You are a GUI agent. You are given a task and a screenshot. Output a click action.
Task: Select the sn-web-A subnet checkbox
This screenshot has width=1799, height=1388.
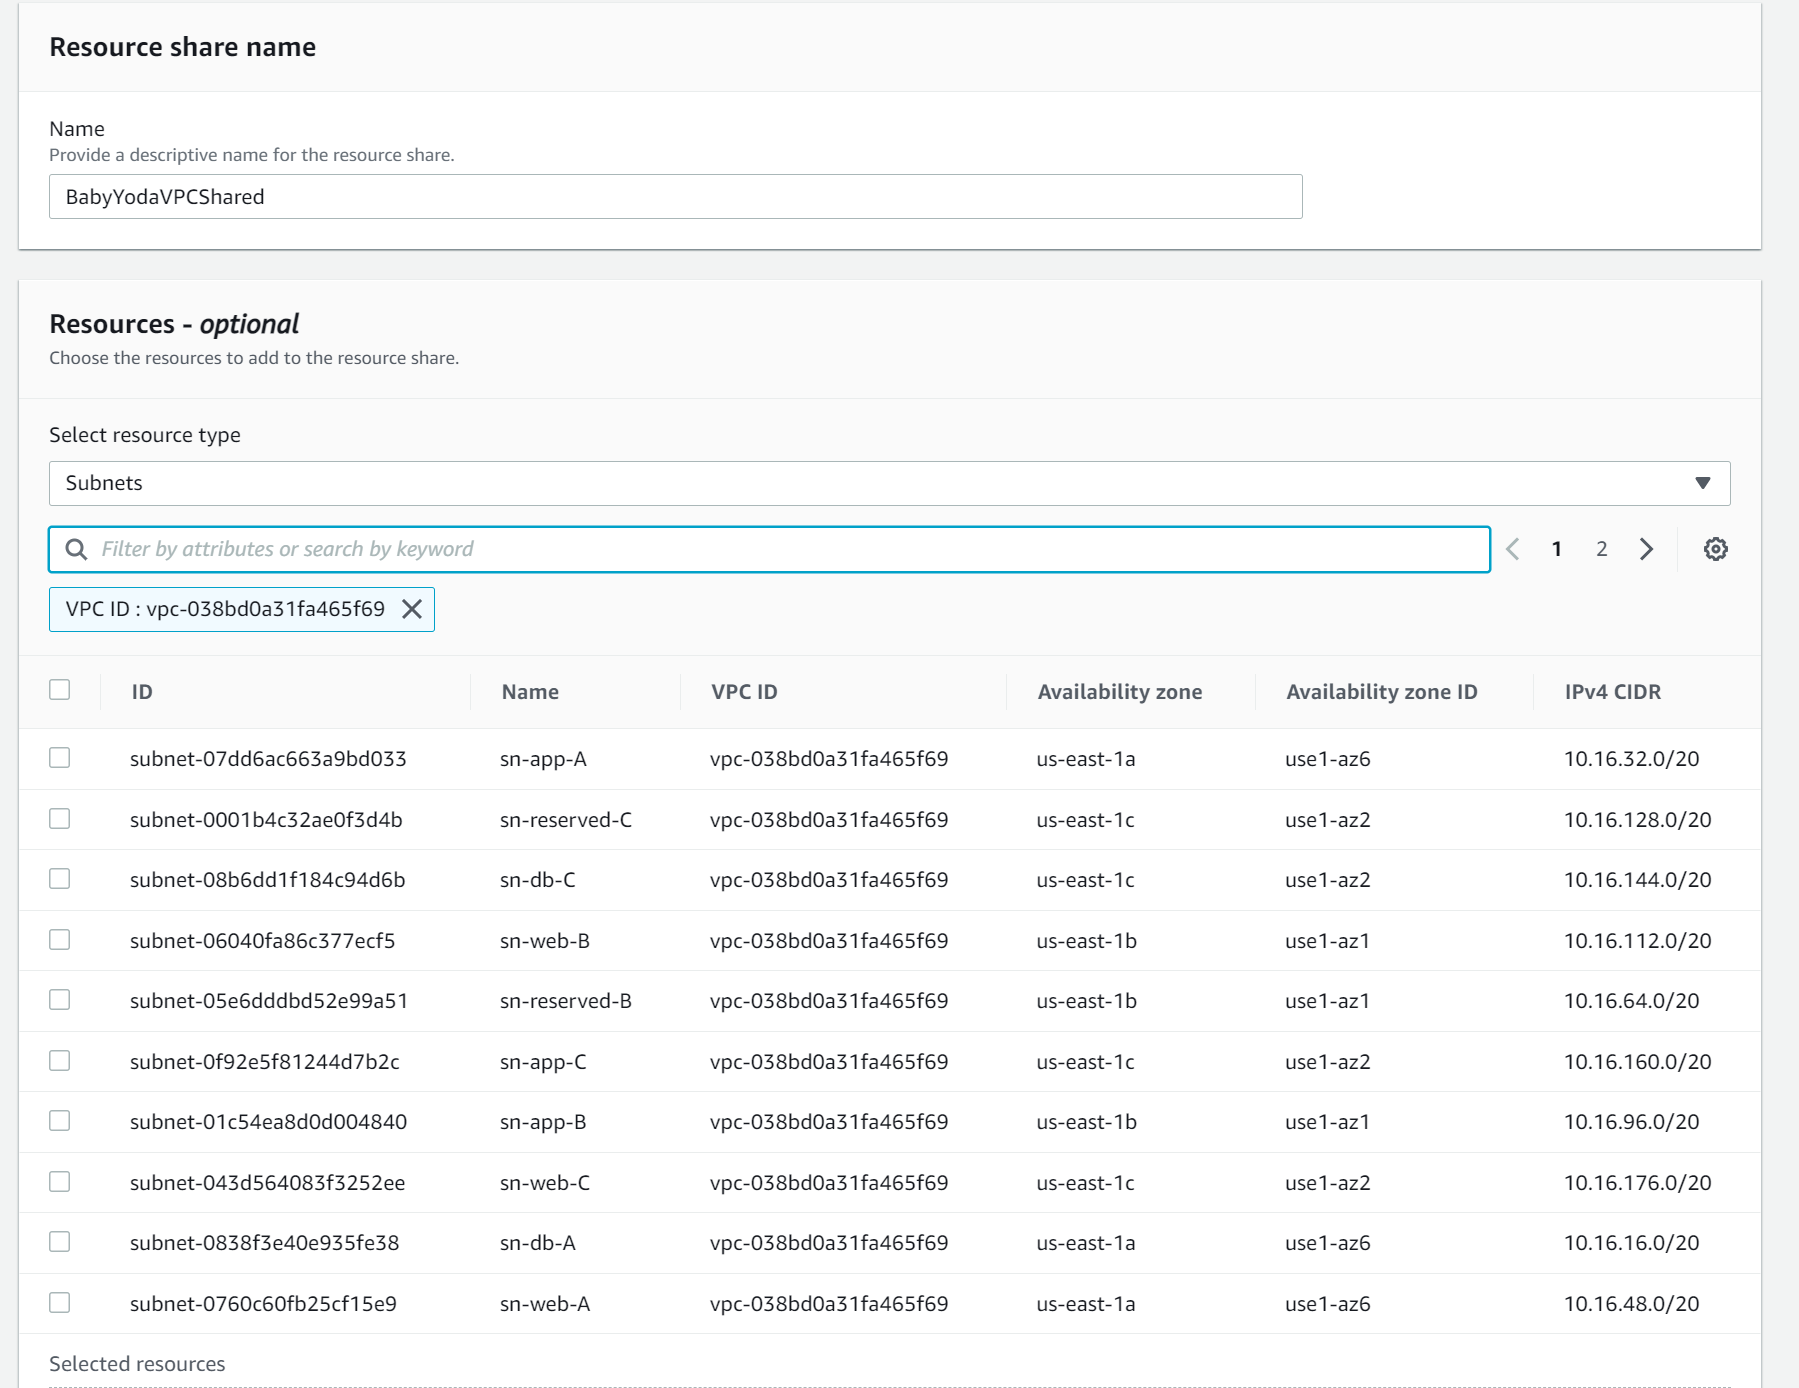click(x=60, y=1303)
